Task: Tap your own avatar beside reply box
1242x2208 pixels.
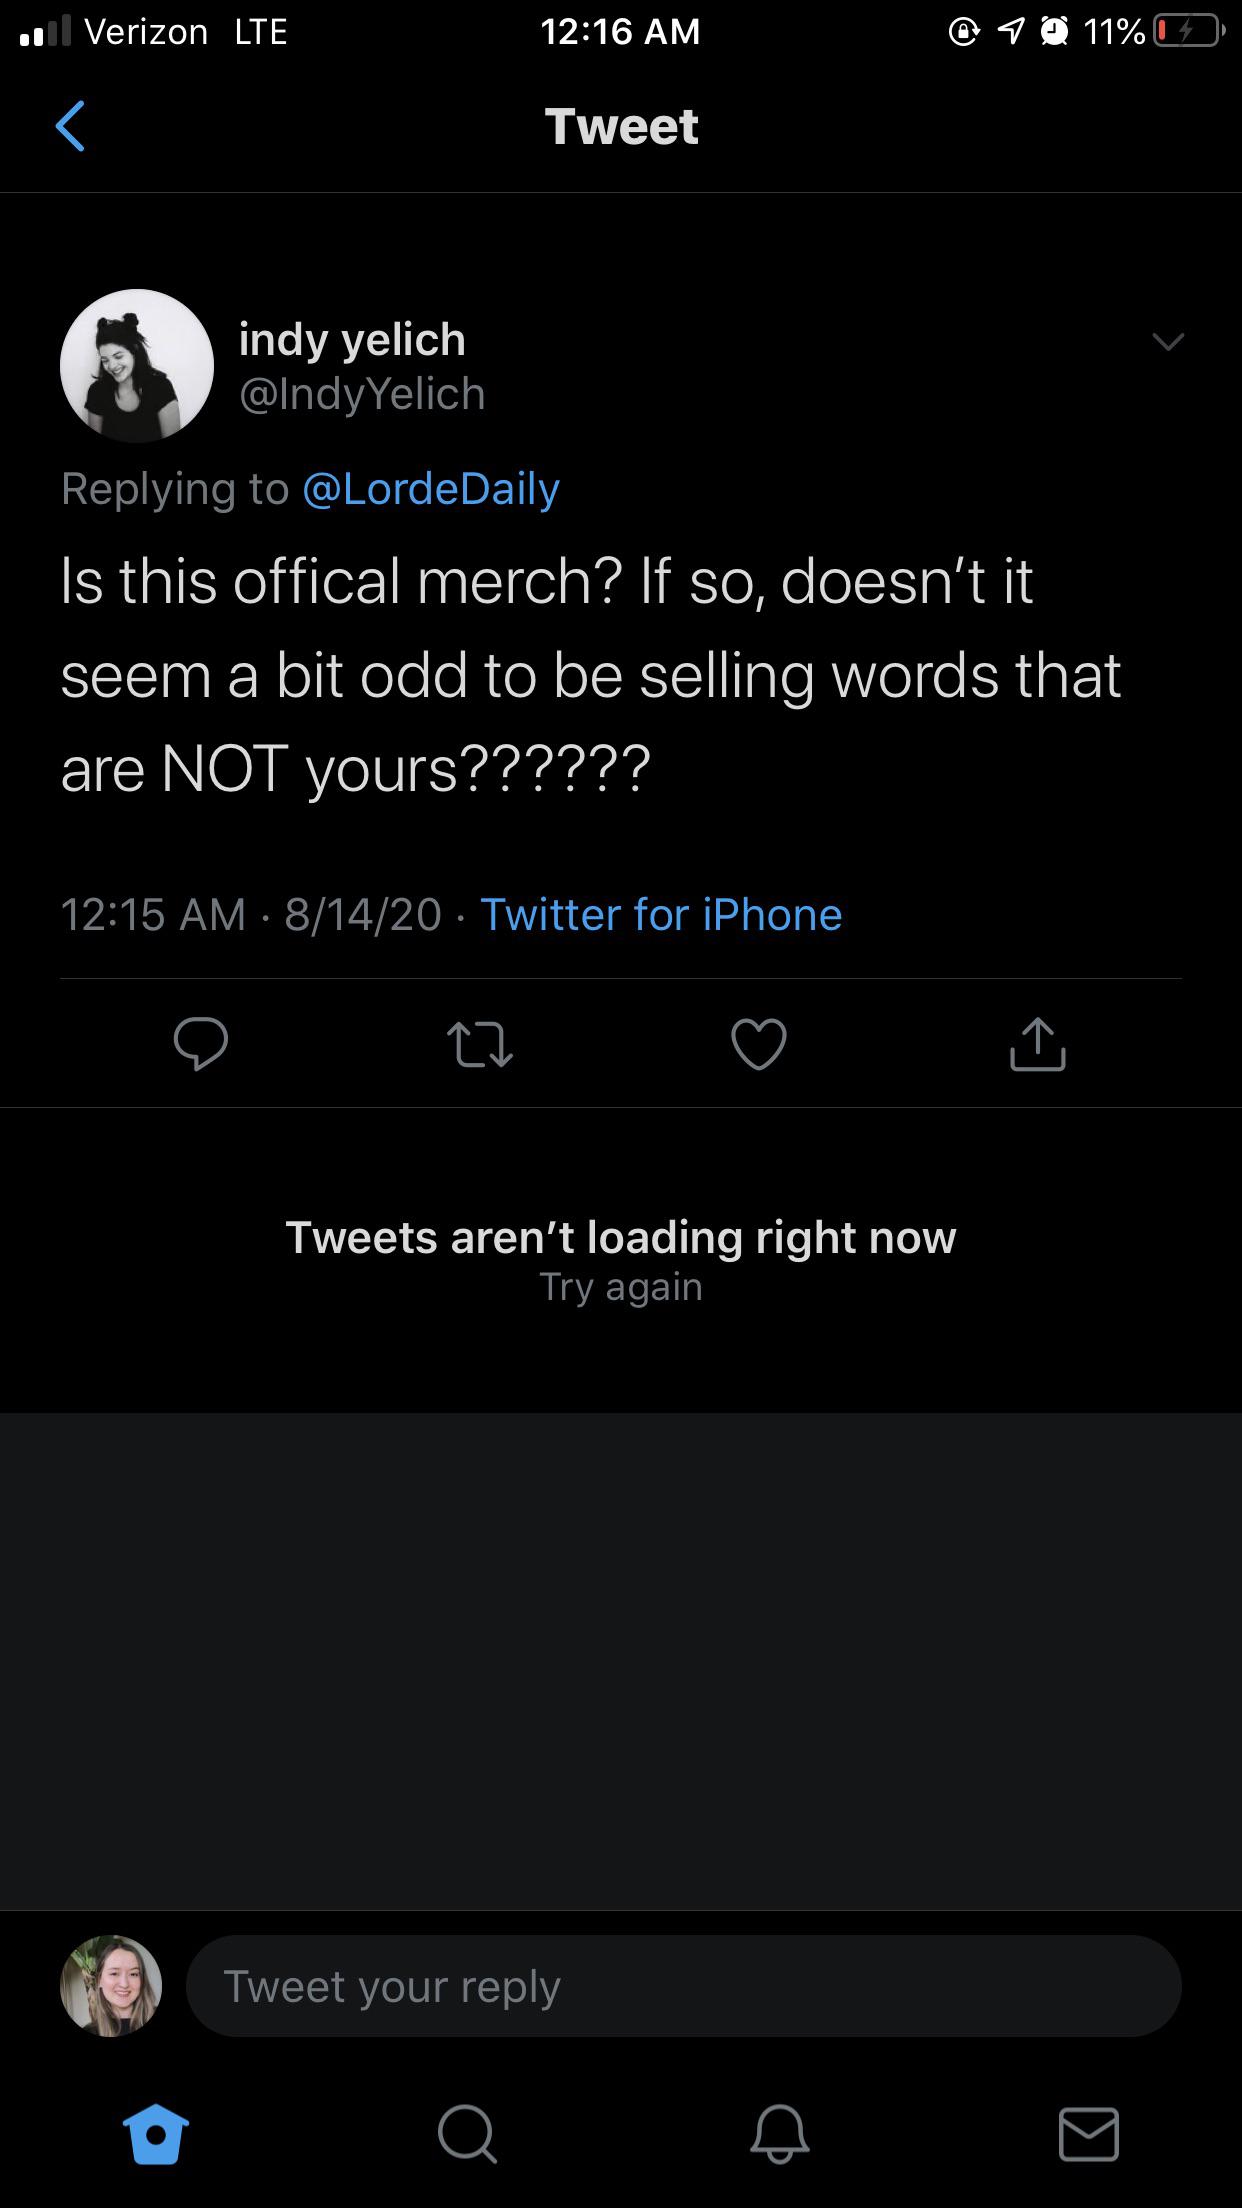Action: tap(111, 1986)
